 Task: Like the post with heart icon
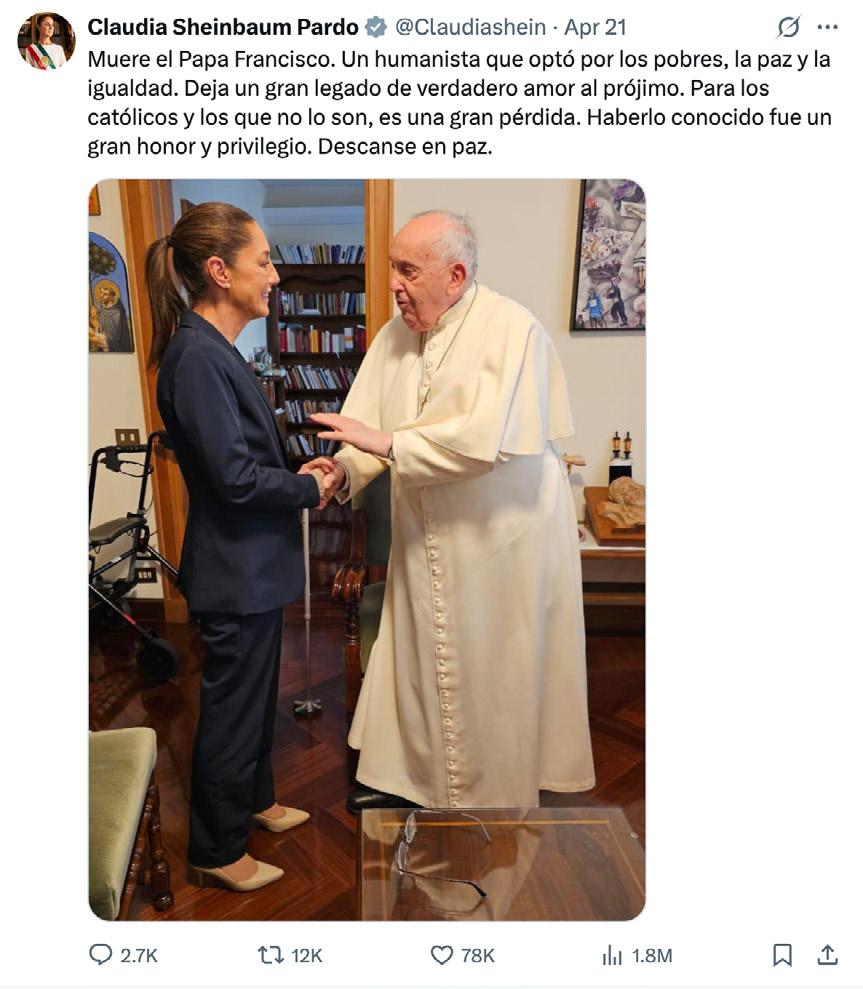(442, 955)
